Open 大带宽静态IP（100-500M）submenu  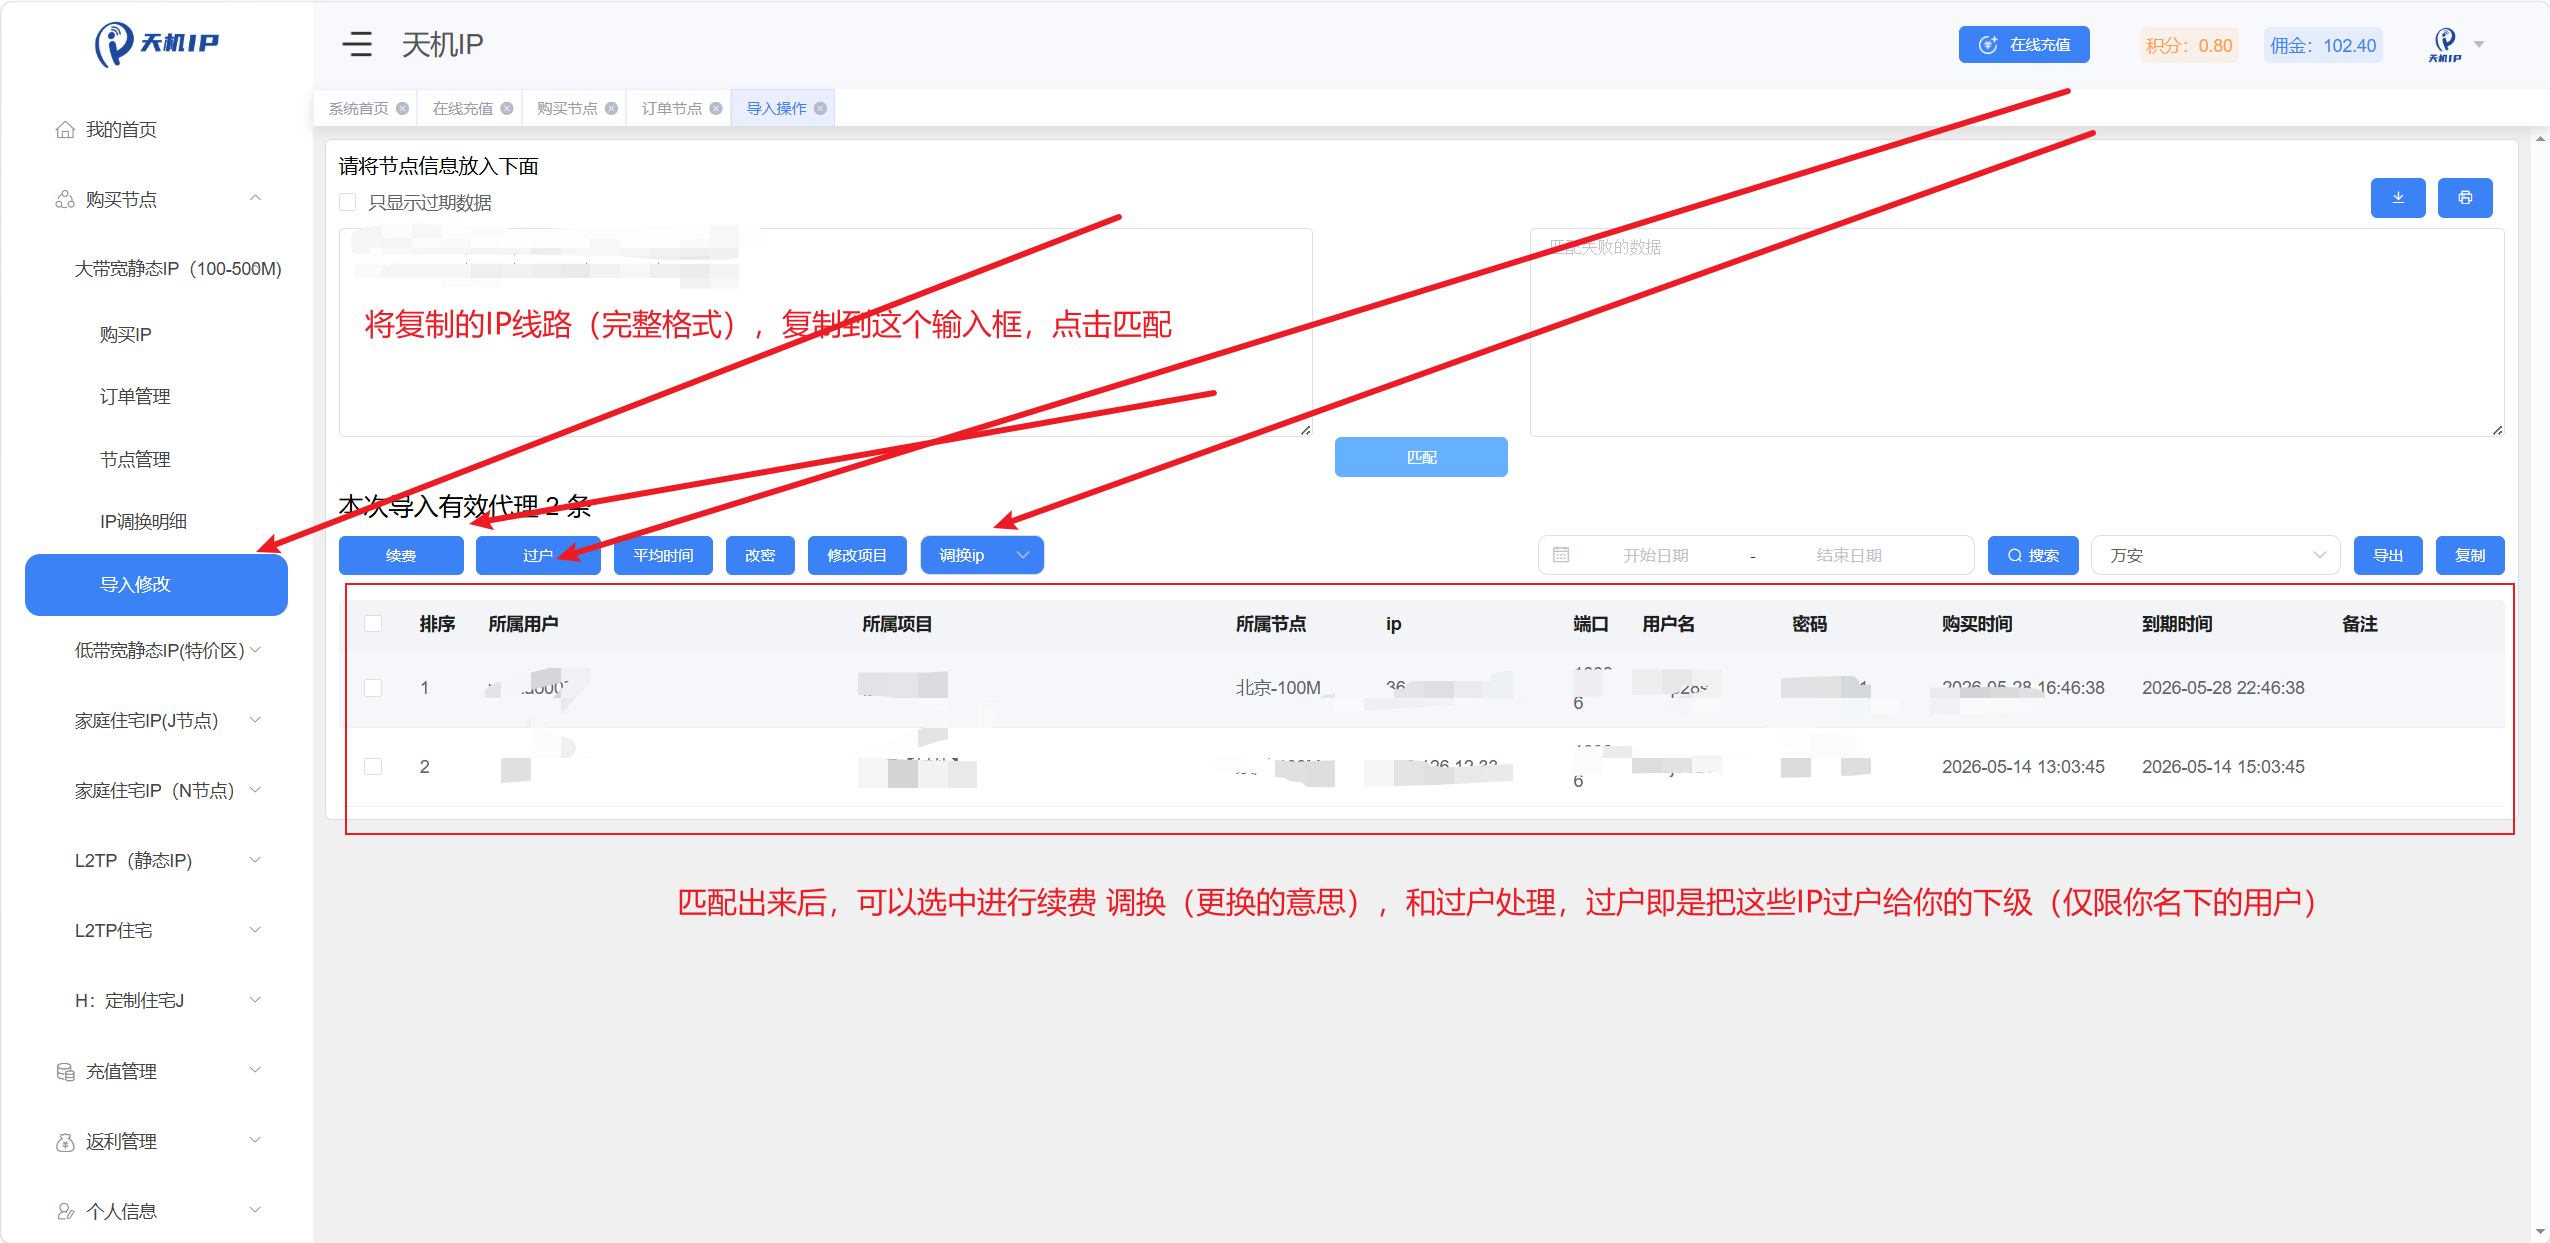coord(177,269)
